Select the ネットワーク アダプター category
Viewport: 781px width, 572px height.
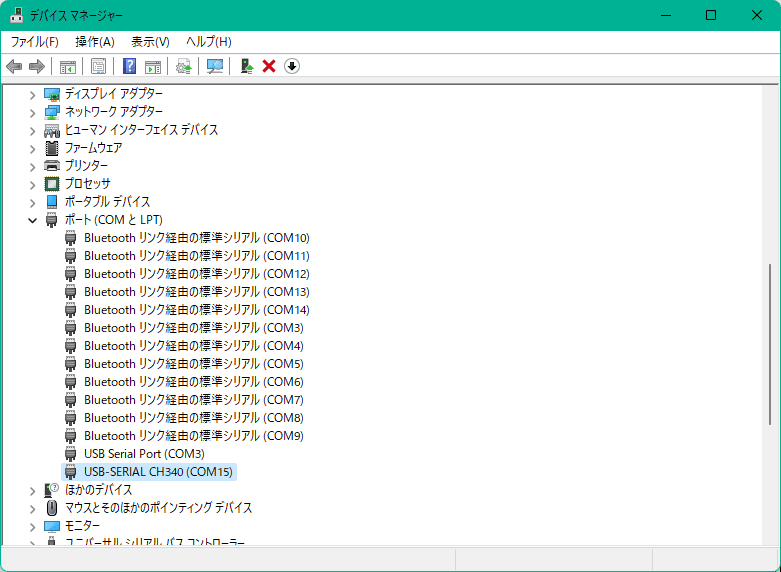113,112
